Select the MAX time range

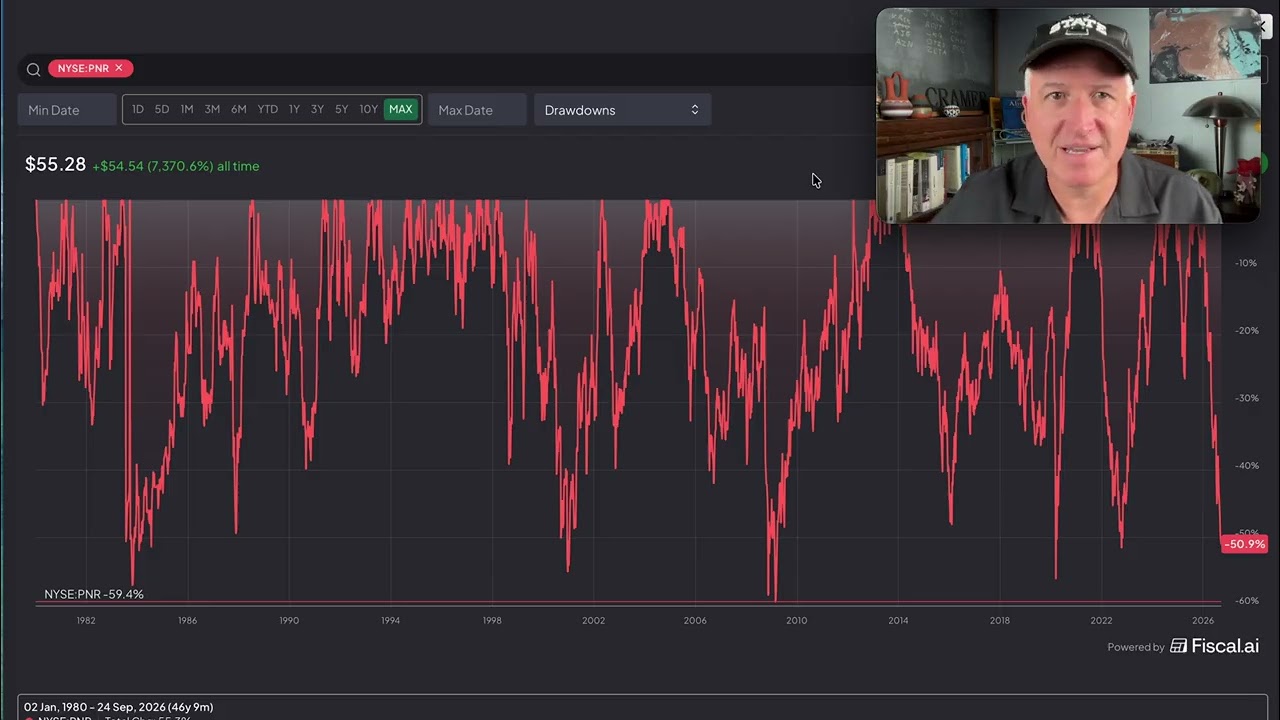(401, 109)
